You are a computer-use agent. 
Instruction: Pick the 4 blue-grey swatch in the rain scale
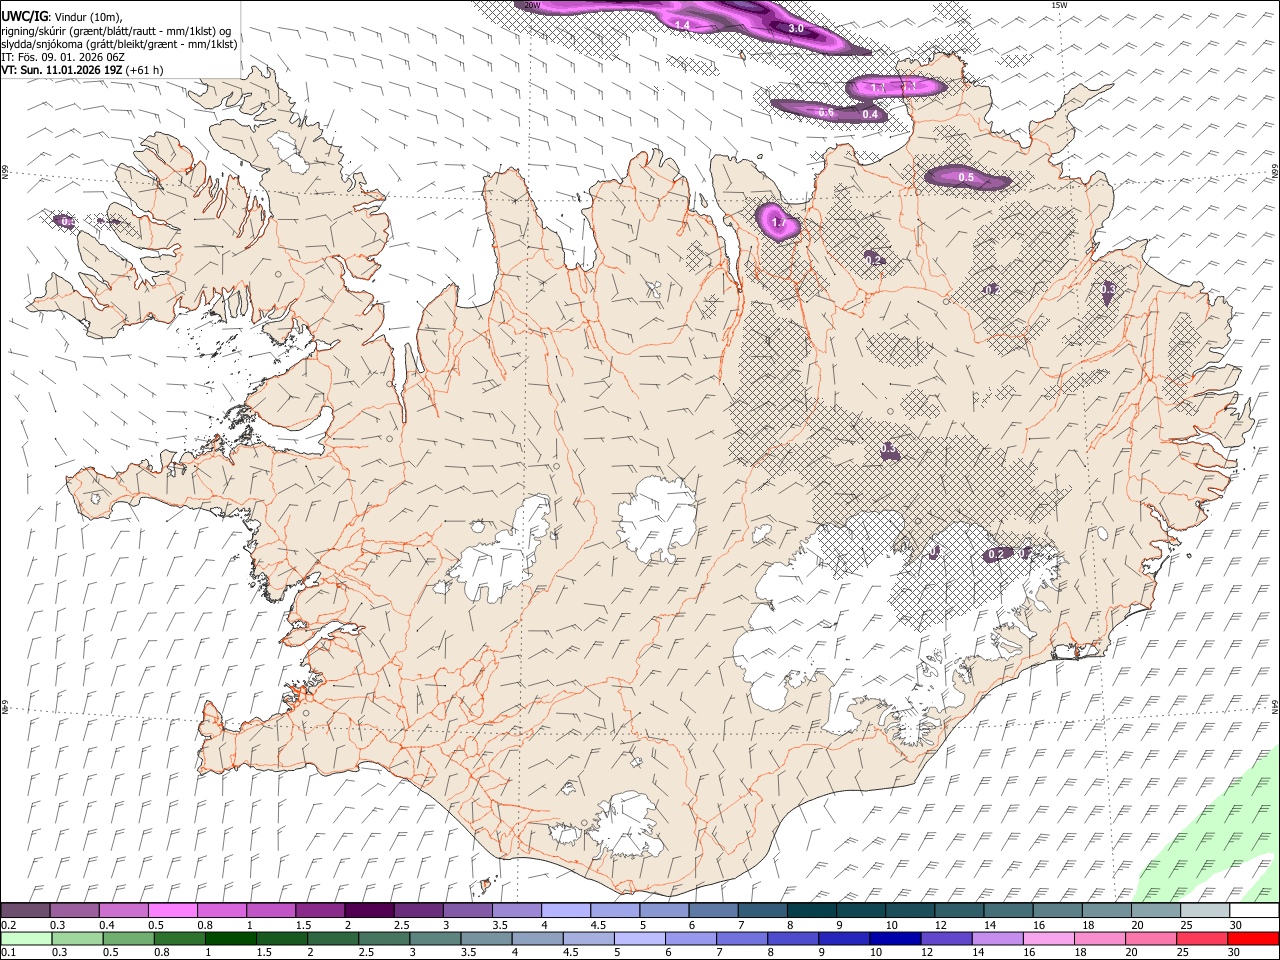pos(537,938)
